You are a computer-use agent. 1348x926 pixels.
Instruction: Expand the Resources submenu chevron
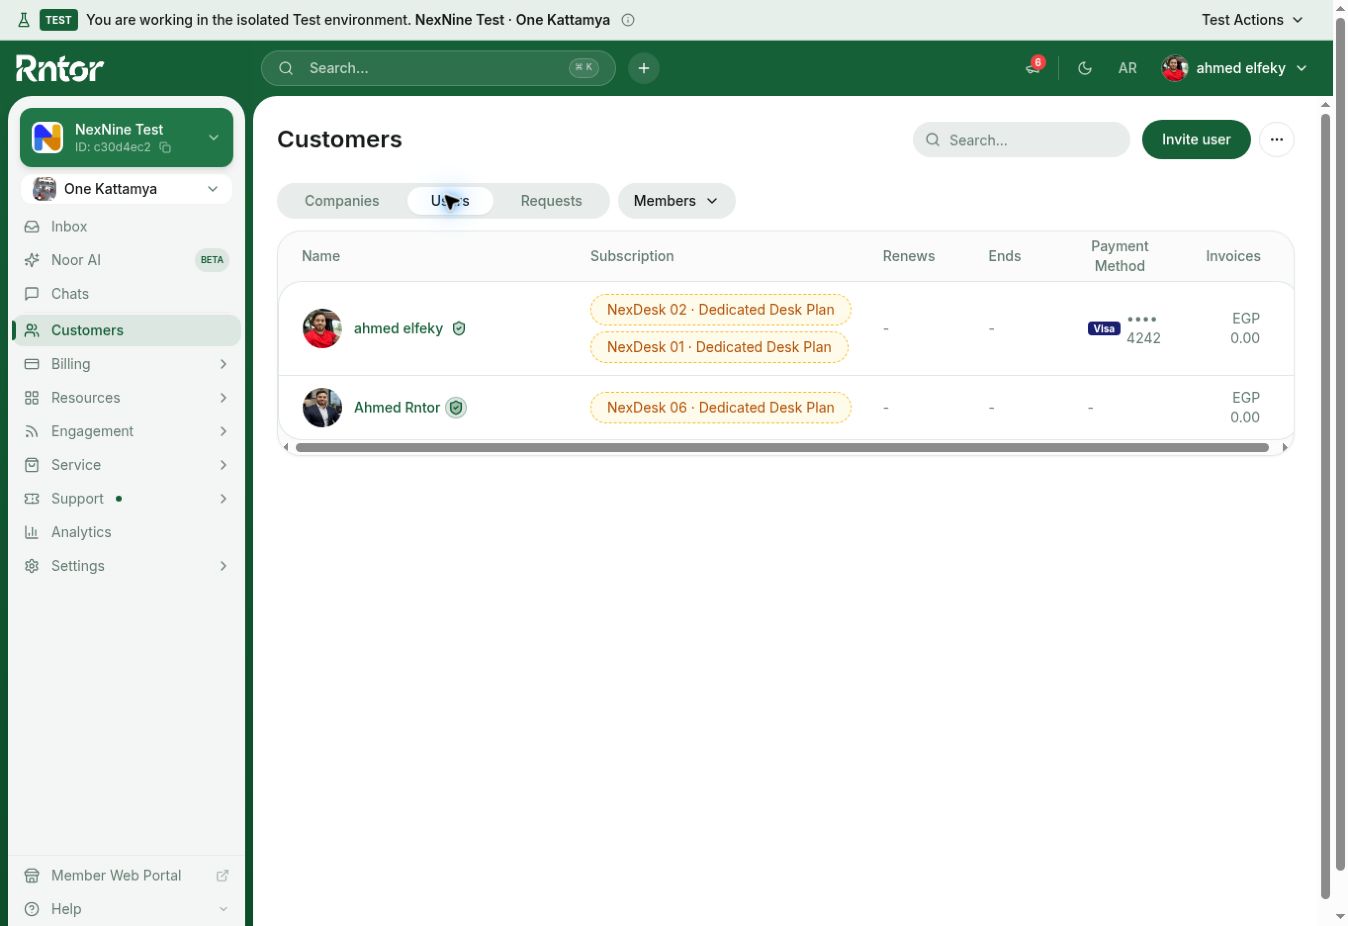pyautogui.click(x=223, y=398)
